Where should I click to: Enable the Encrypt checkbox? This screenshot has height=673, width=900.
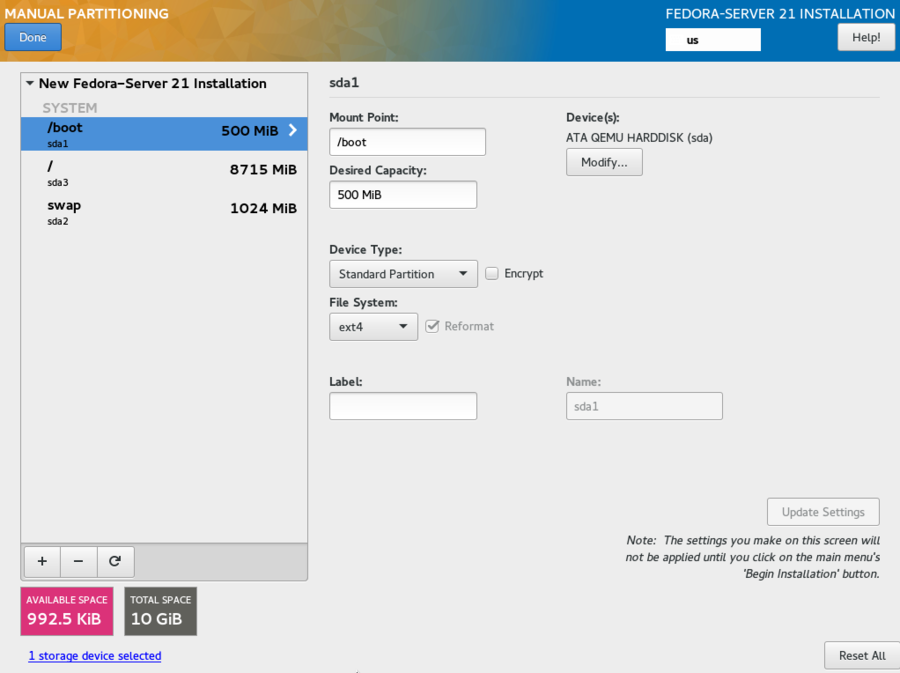click(492, 273)
